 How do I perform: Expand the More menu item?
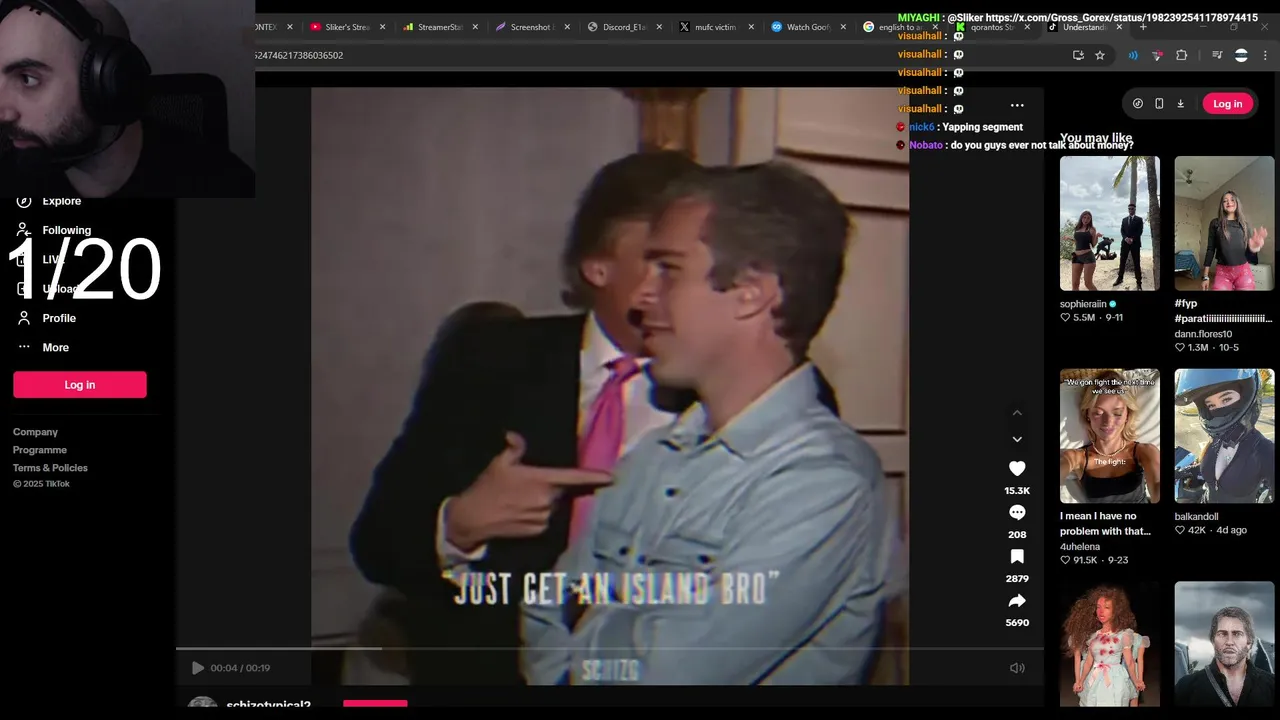56,347
